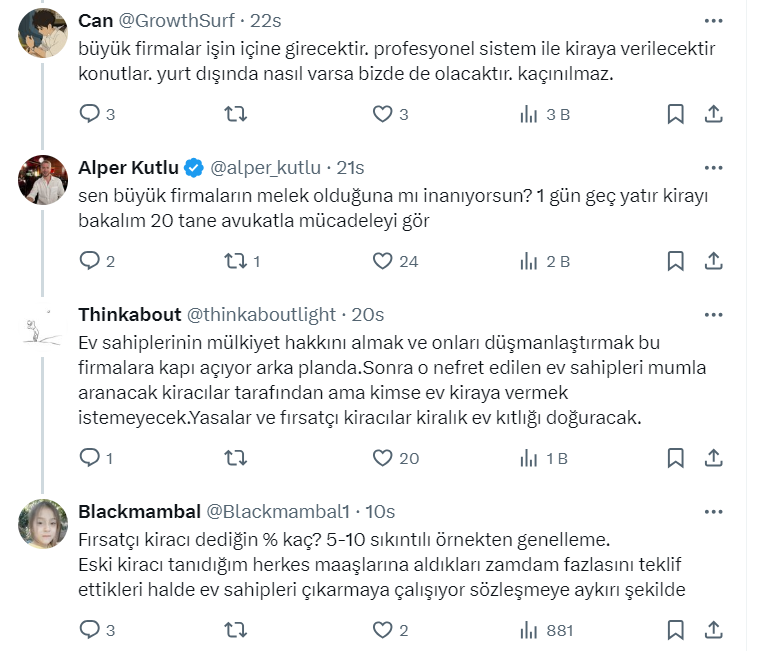Reply to Can's tweet about büyük firmalar
The width and height of the screenshot is (768, 651).
(x=90, y=114)
